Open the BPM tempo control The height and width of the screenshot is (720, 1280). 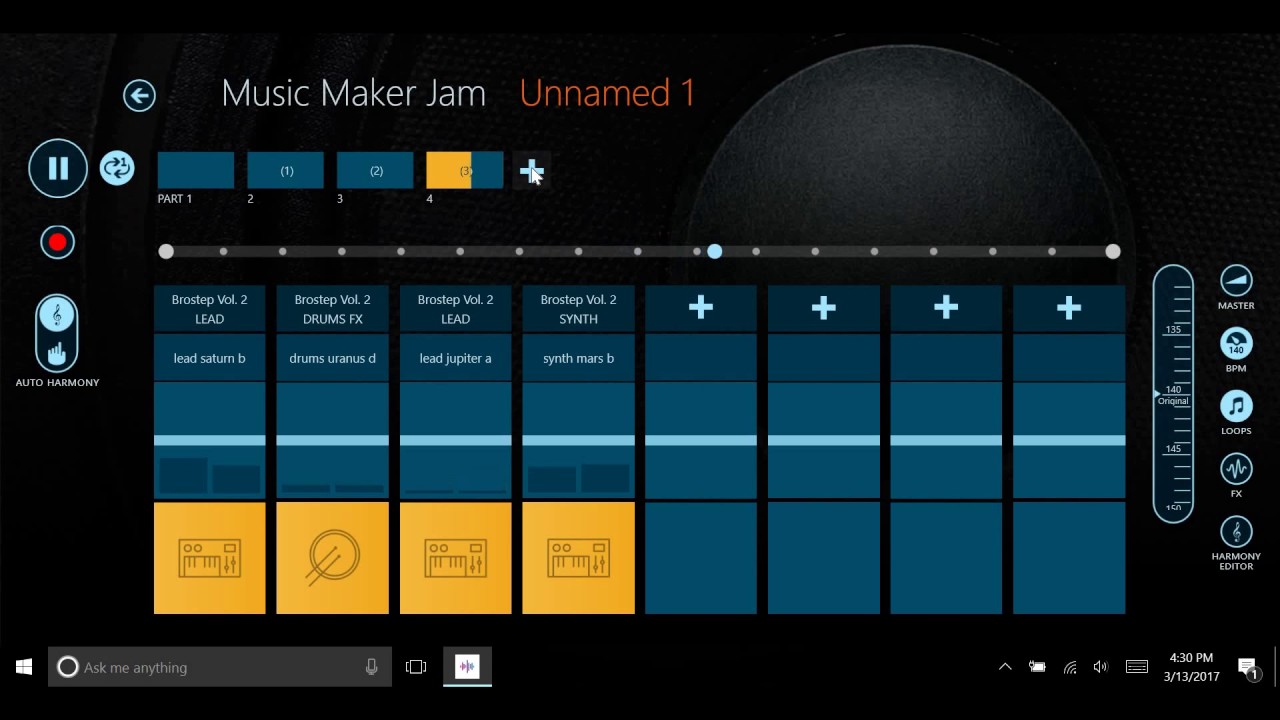coord(1236,344)
